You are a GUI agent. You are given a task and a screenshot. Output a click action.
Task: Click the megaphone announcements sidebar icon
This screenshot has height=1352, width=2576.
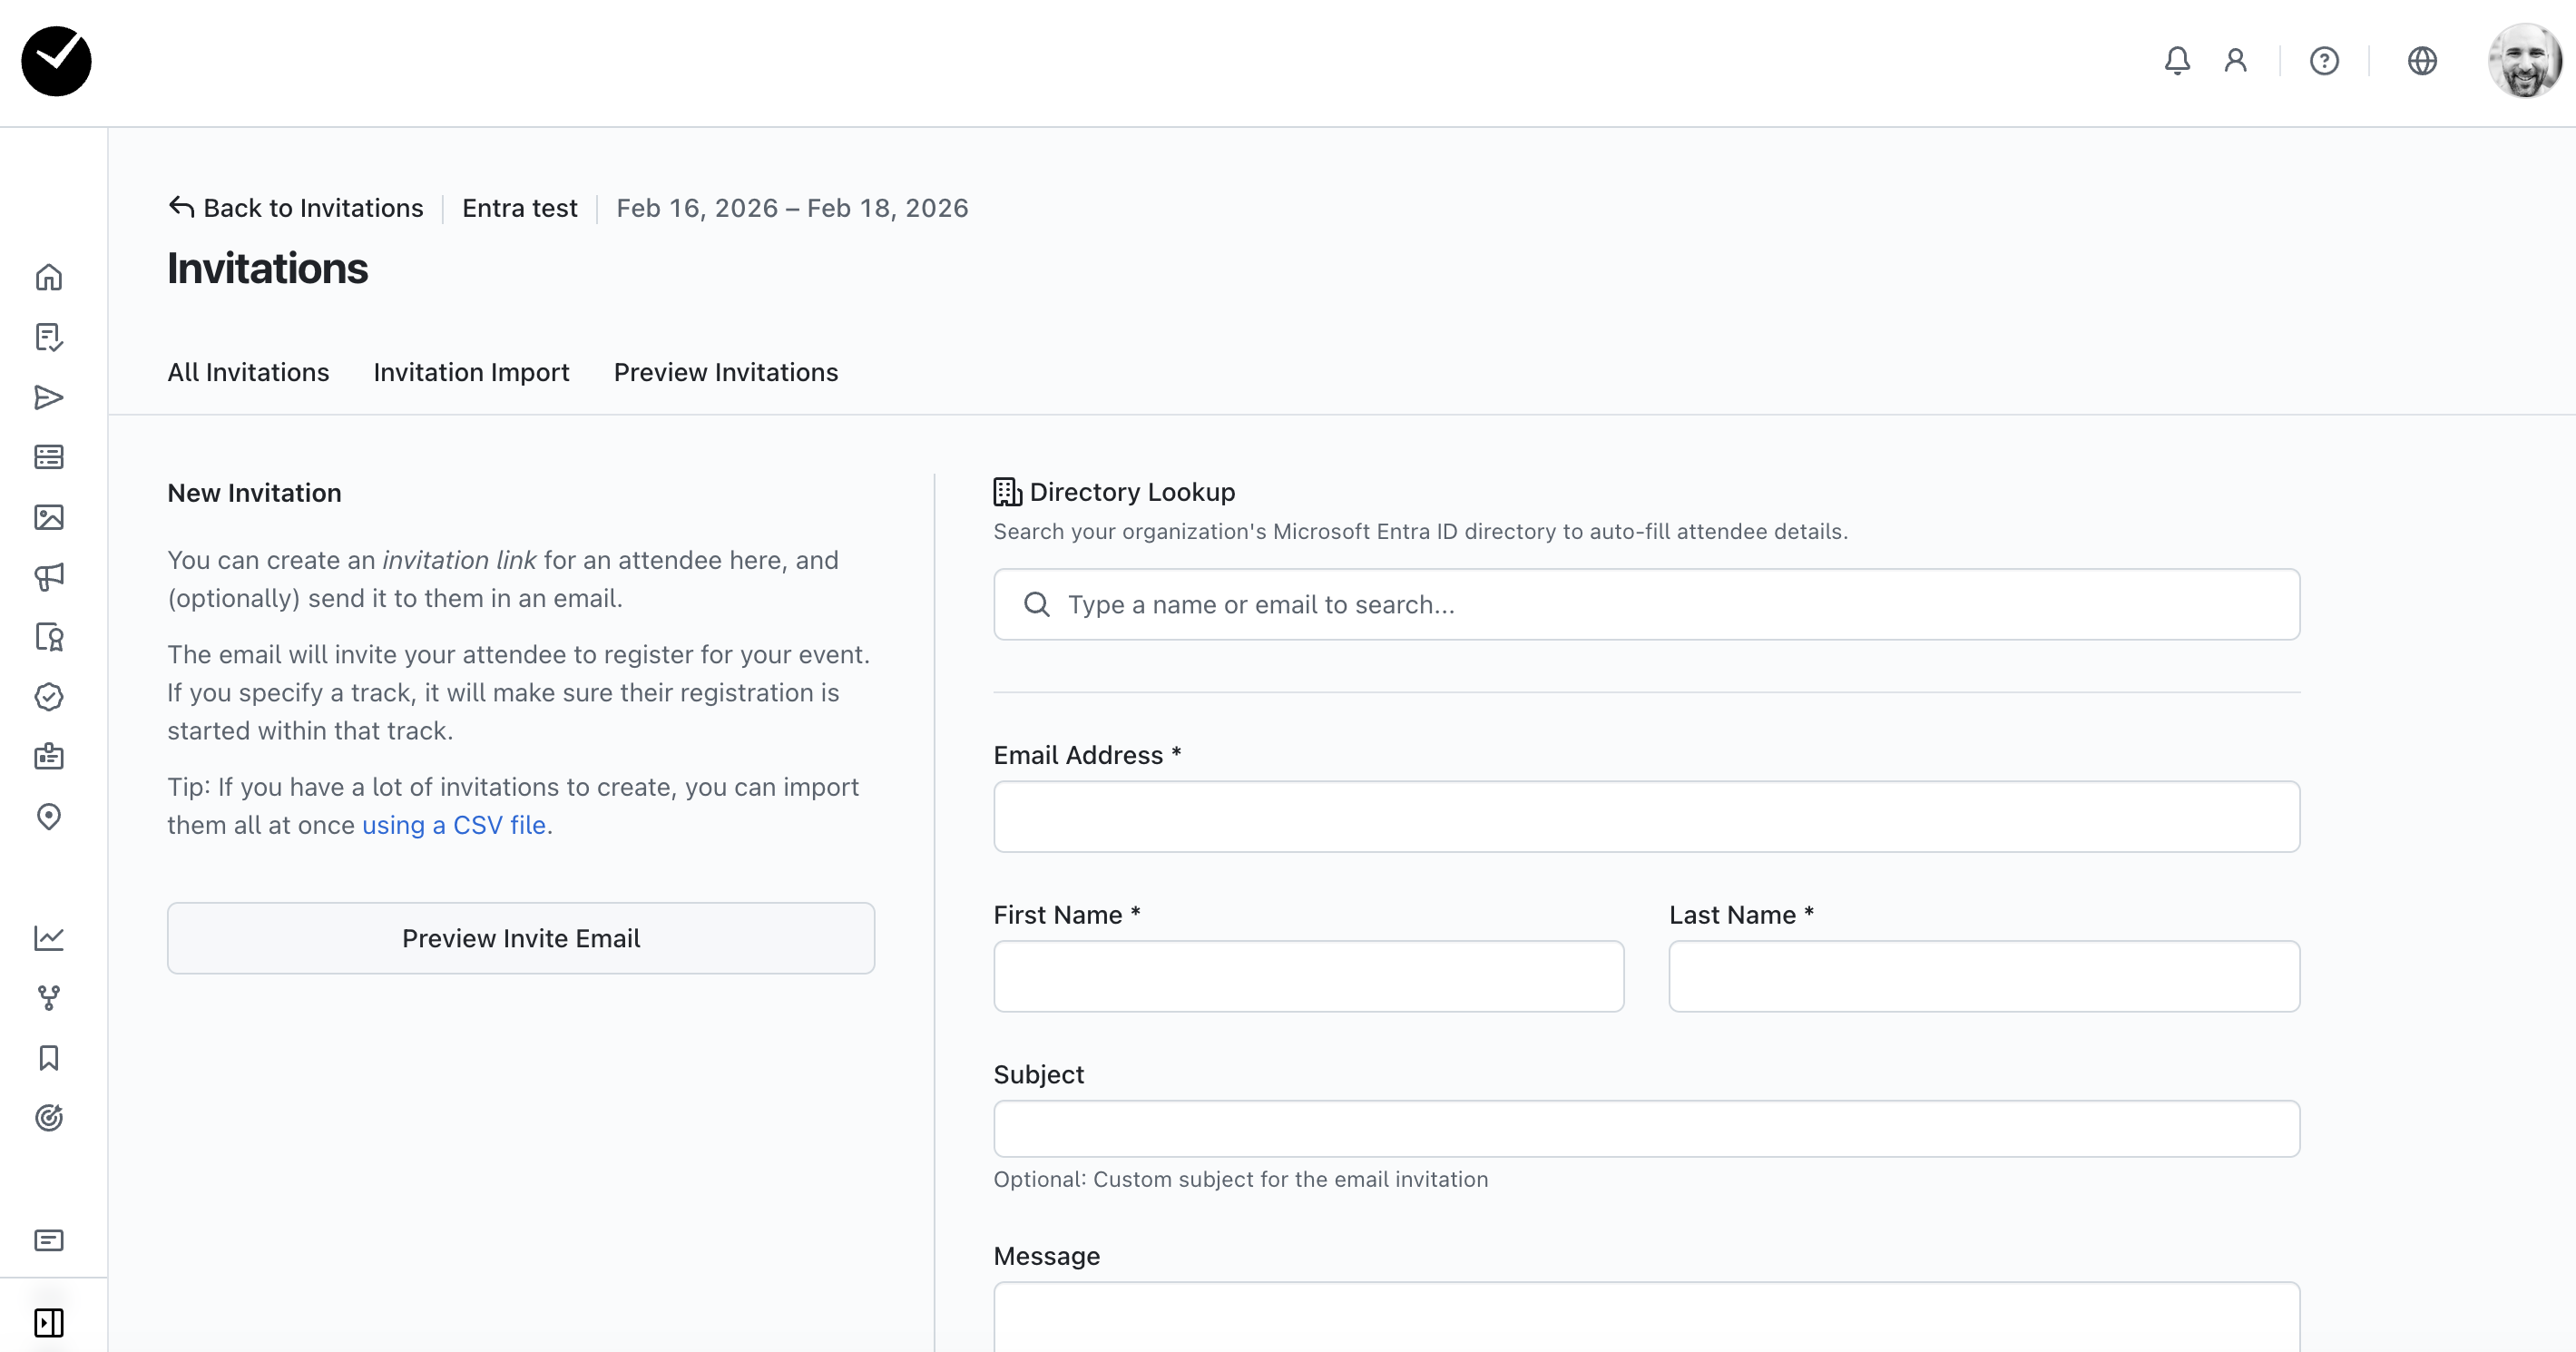[48, 577]
